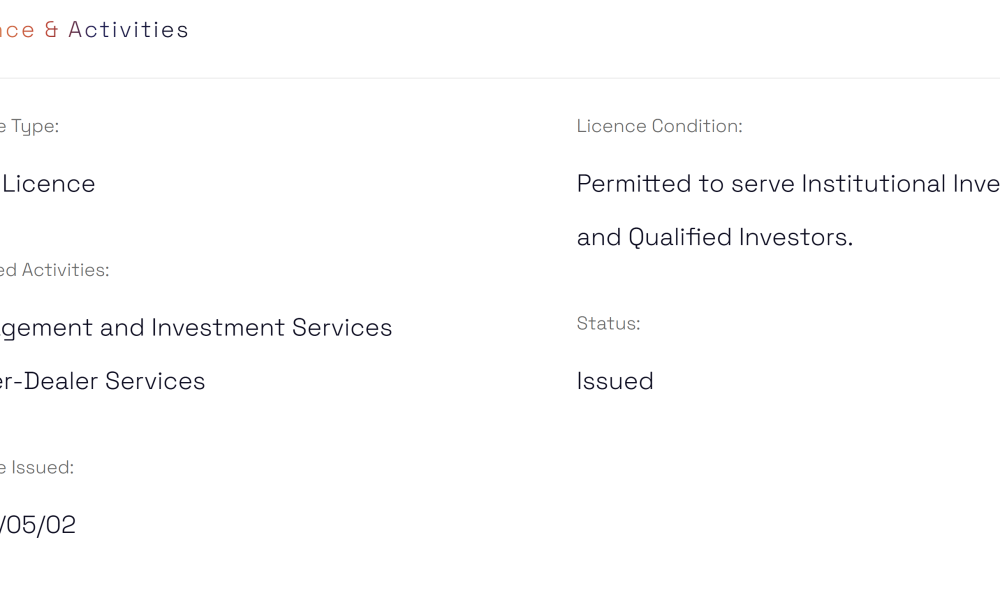Click the Status label
This screenshot has height=600, width=1000.
click(608, 323)
